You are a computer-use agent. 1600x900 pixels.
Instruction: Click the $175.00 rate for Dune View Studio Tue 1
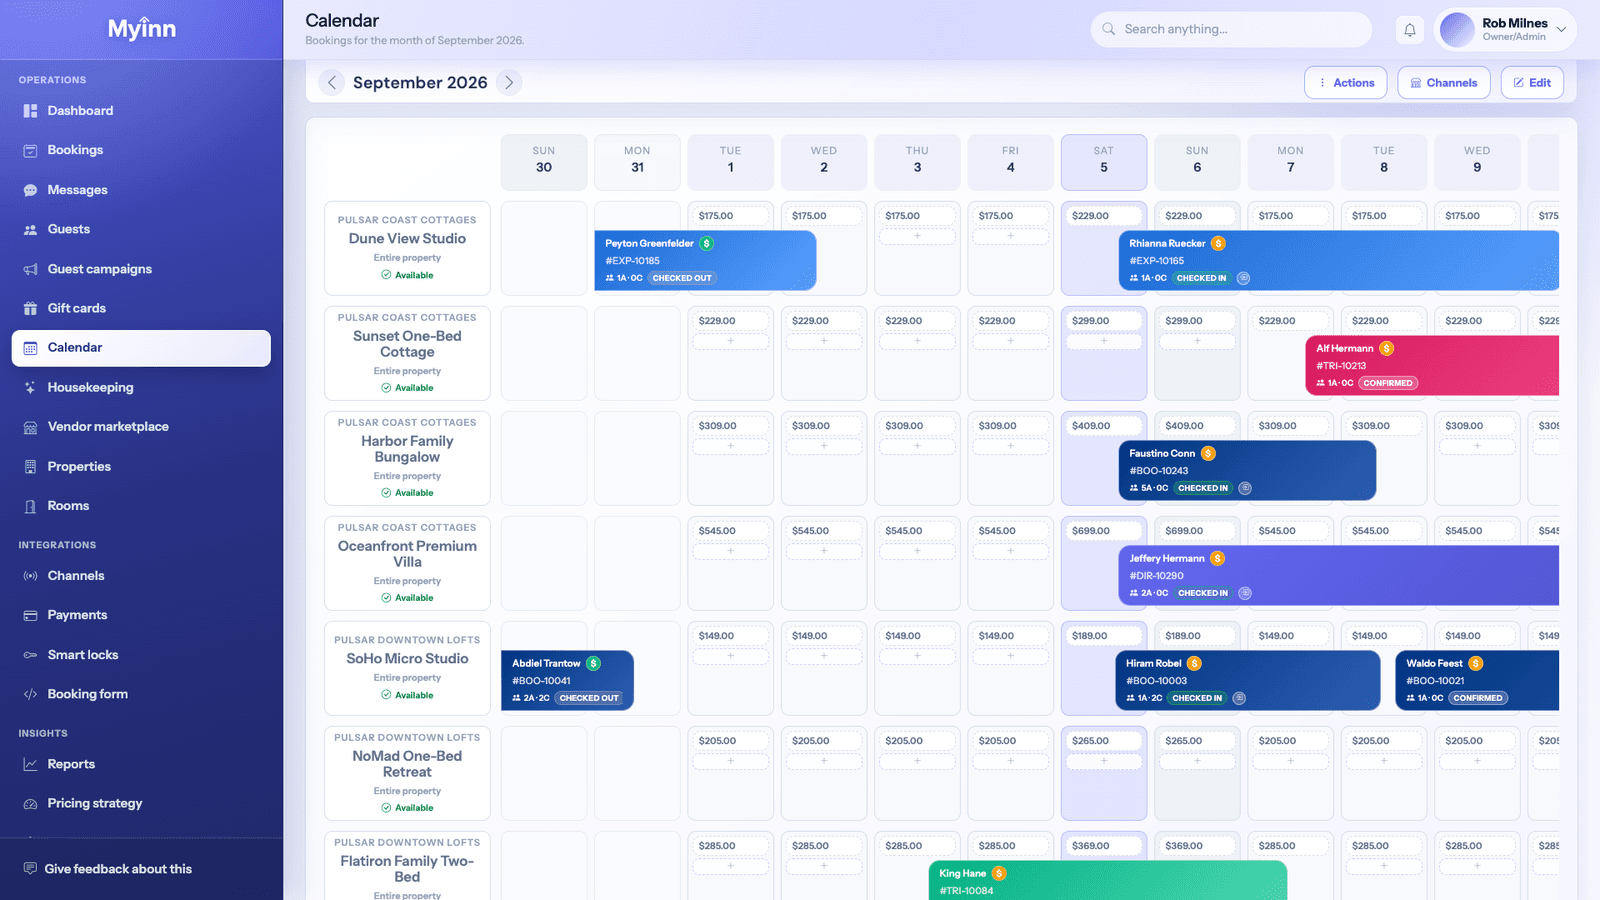[730, 216]
